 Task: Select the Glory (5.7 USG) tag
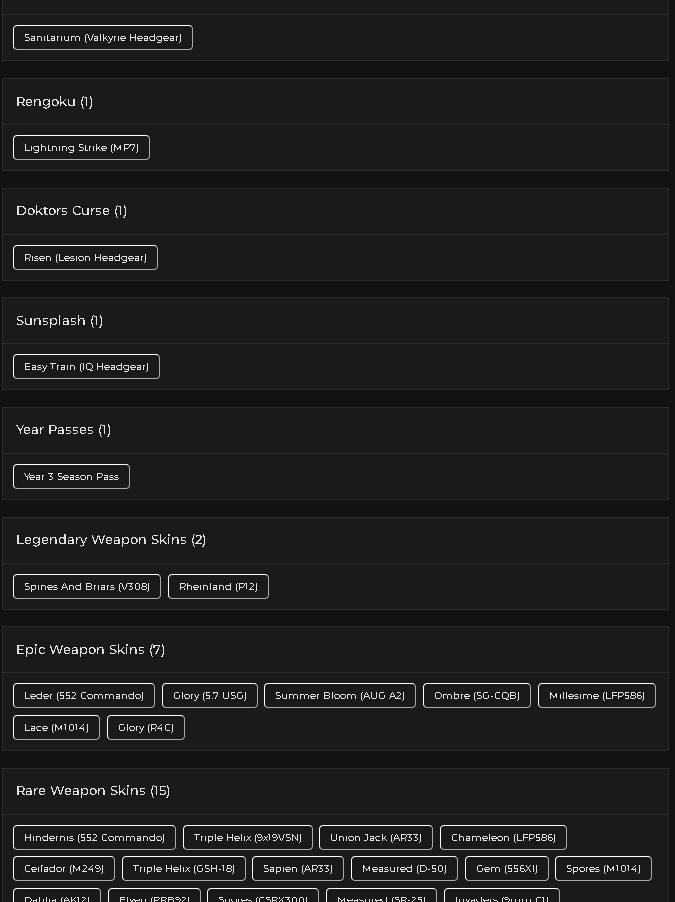(210, 695)
